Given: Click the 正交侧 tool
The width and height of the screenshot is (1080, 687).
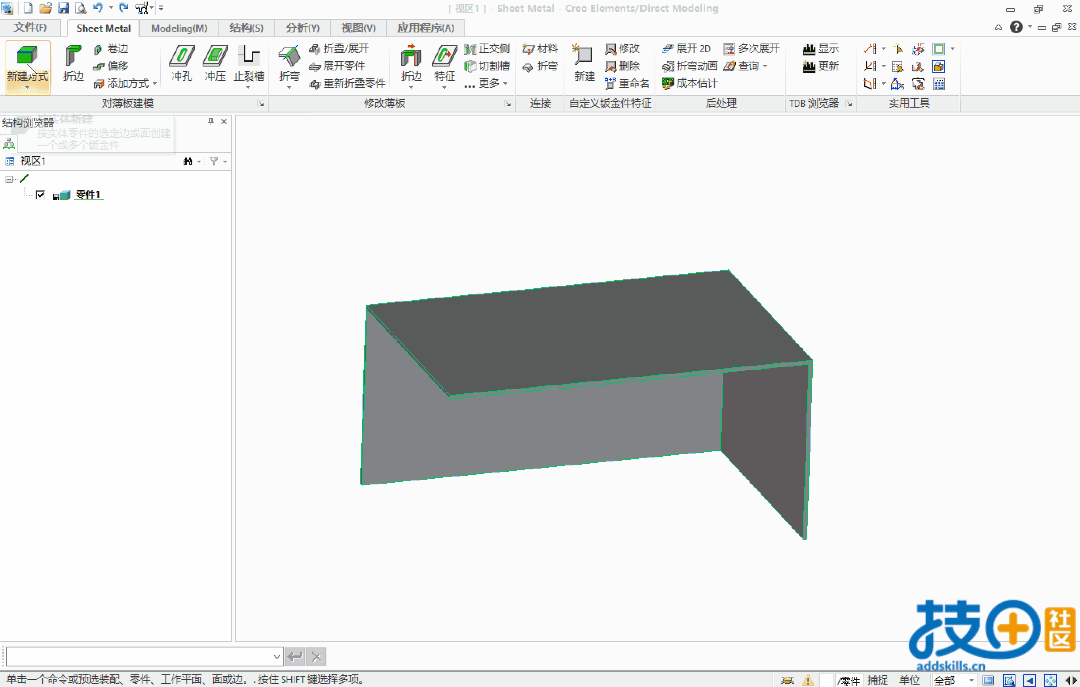Looking at the screenshot, I should pyautogui.click(x=487, y=49).
